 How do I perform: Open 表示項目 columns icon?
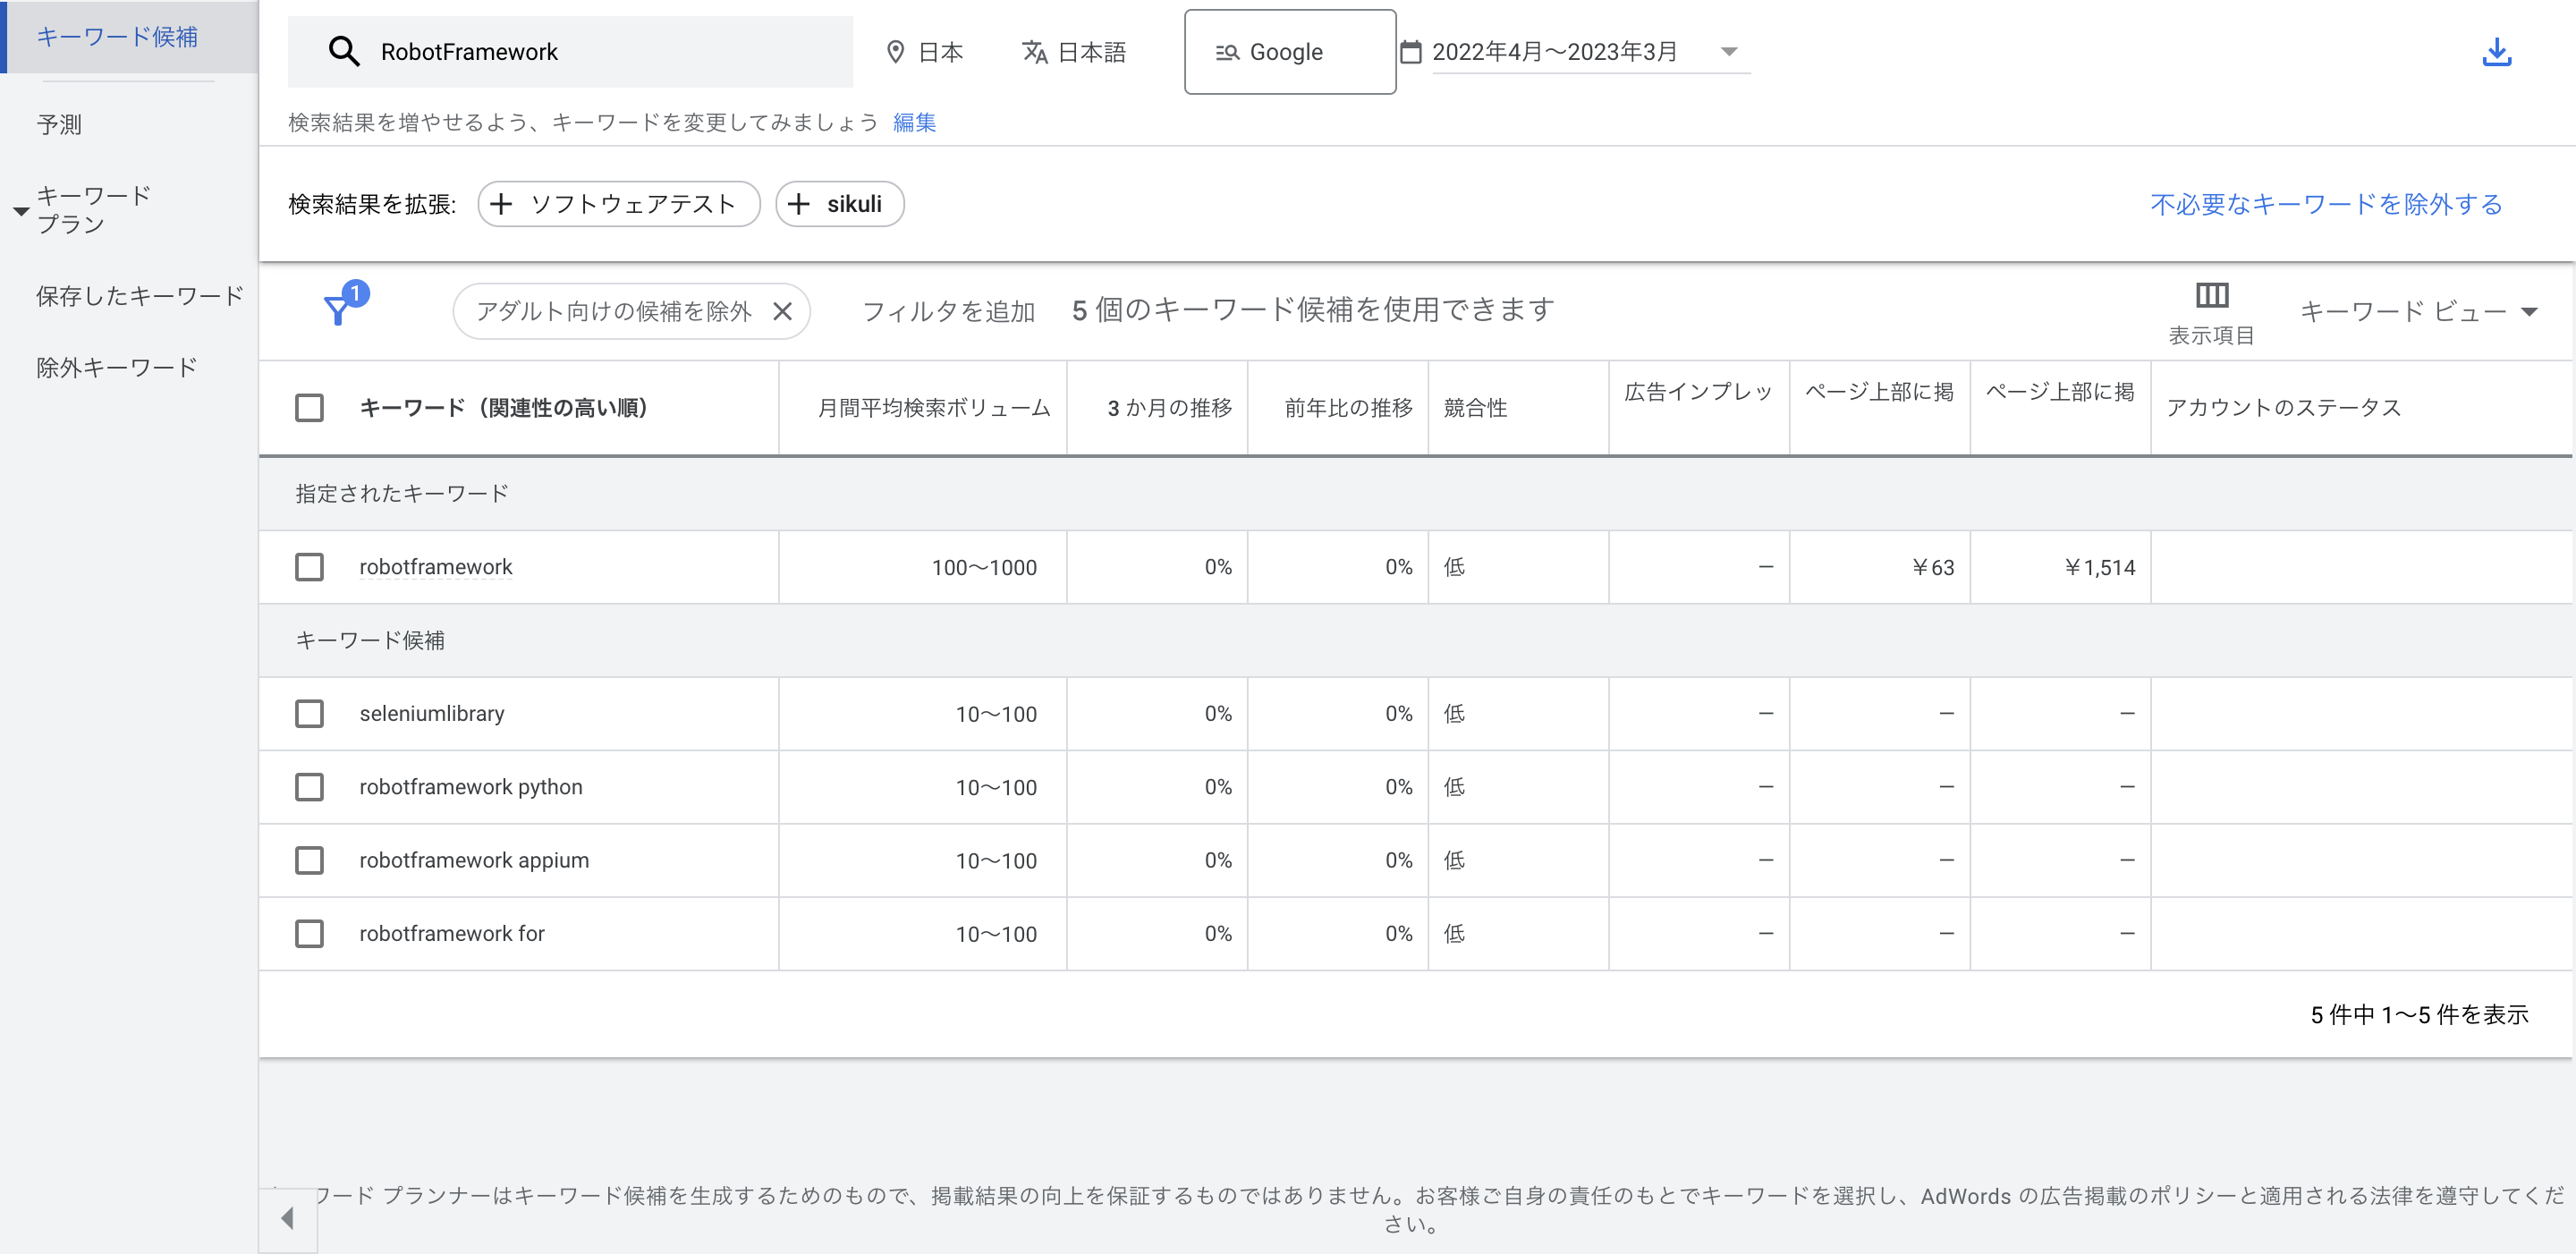tap(2211, 295)
